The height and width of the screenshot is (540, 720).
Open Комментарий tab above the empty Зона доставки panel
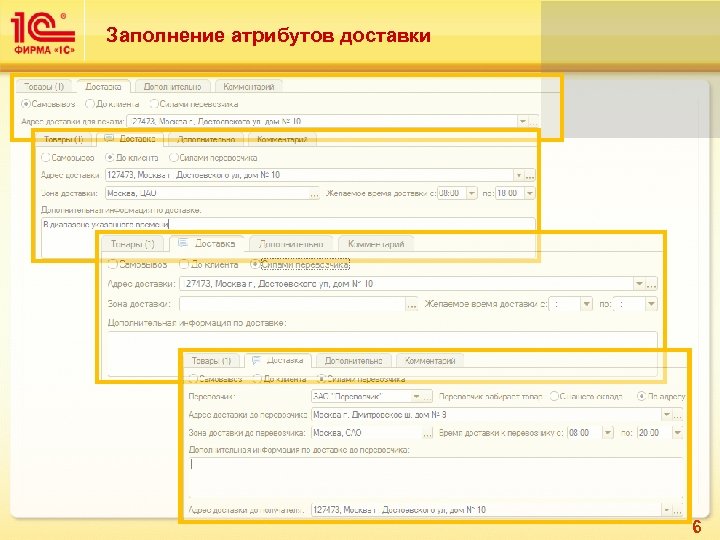tap(376, 244)
